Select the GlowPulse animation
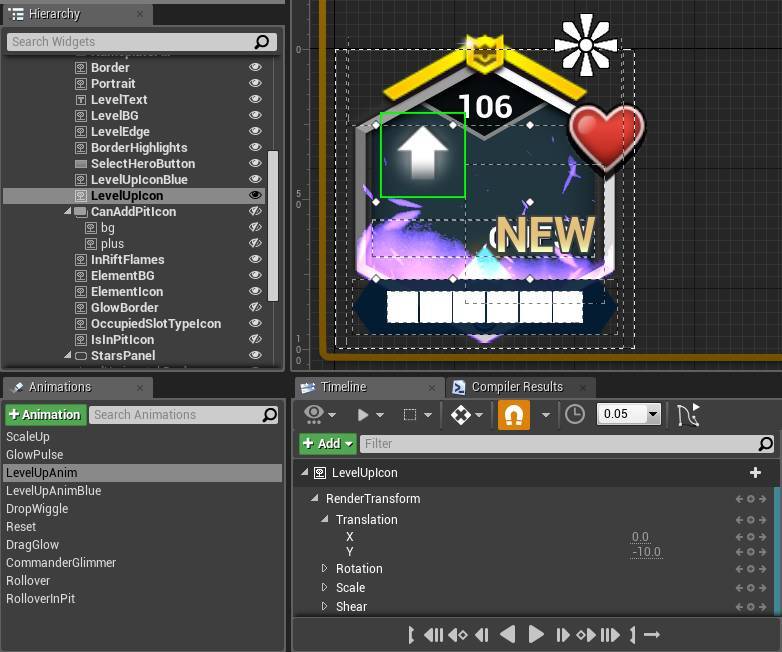This screenshot has width=782, height=652. 34,454
